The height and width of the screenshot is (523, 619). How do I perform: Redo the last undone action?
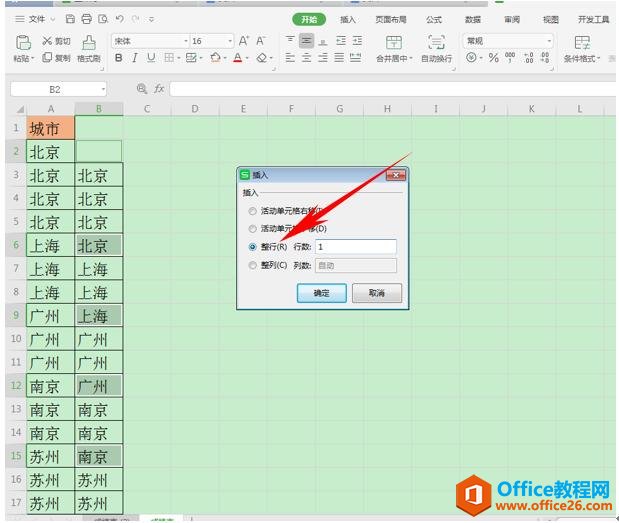point(135,19)
